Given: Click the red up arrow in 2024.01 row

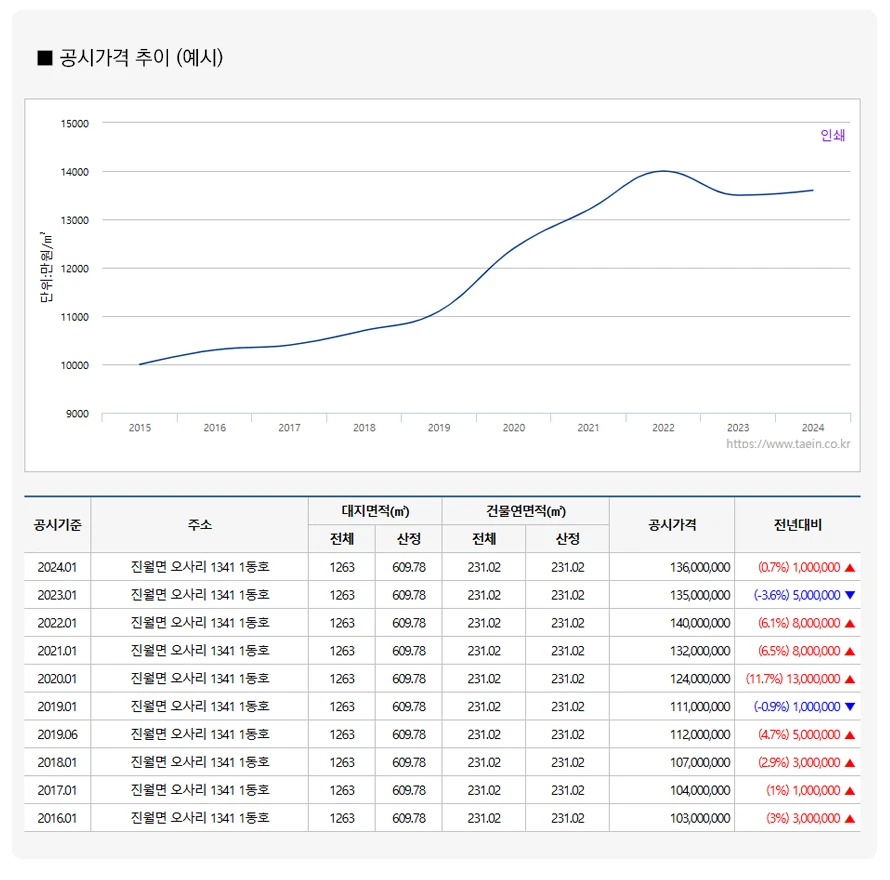Looking at the screenshot, I should point(850,567).
